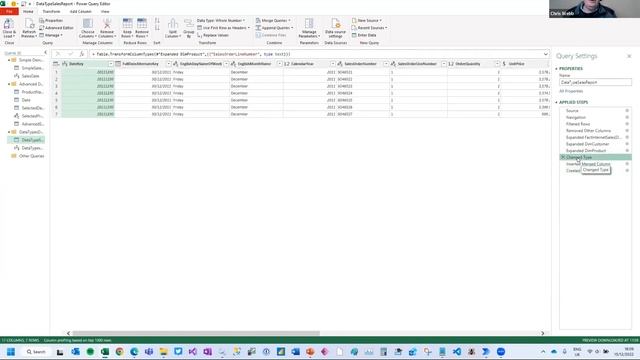Click the Close & Load icon
The image size is (640, 360).
click(x=9, y=24)
